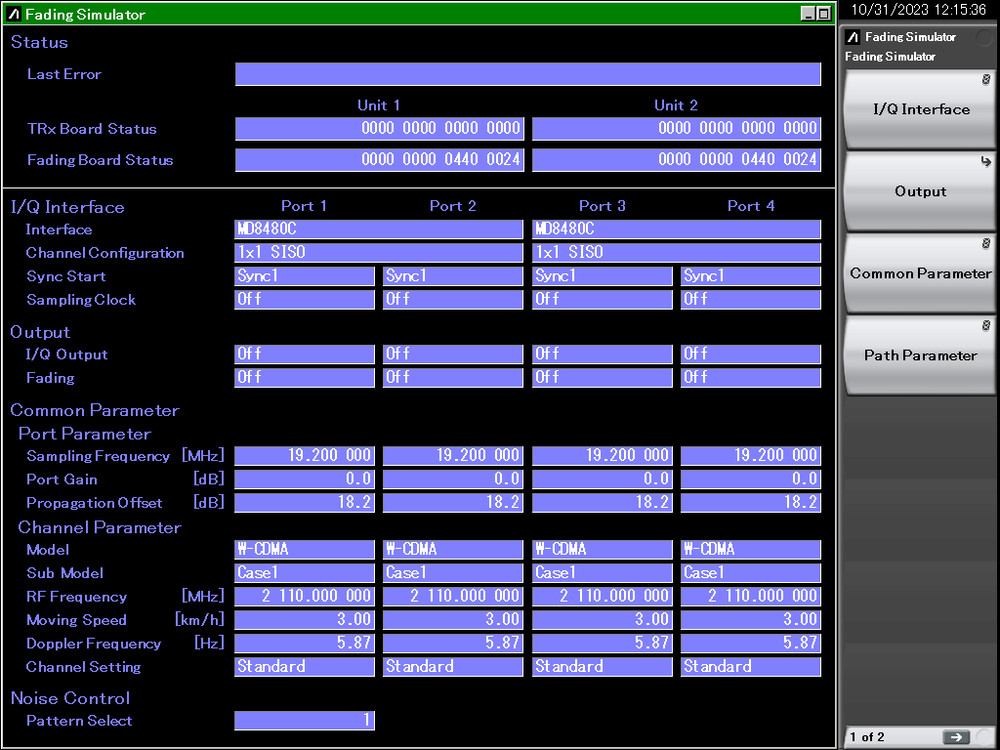Toggle Fading for Port 2

[x=453, y=378]
